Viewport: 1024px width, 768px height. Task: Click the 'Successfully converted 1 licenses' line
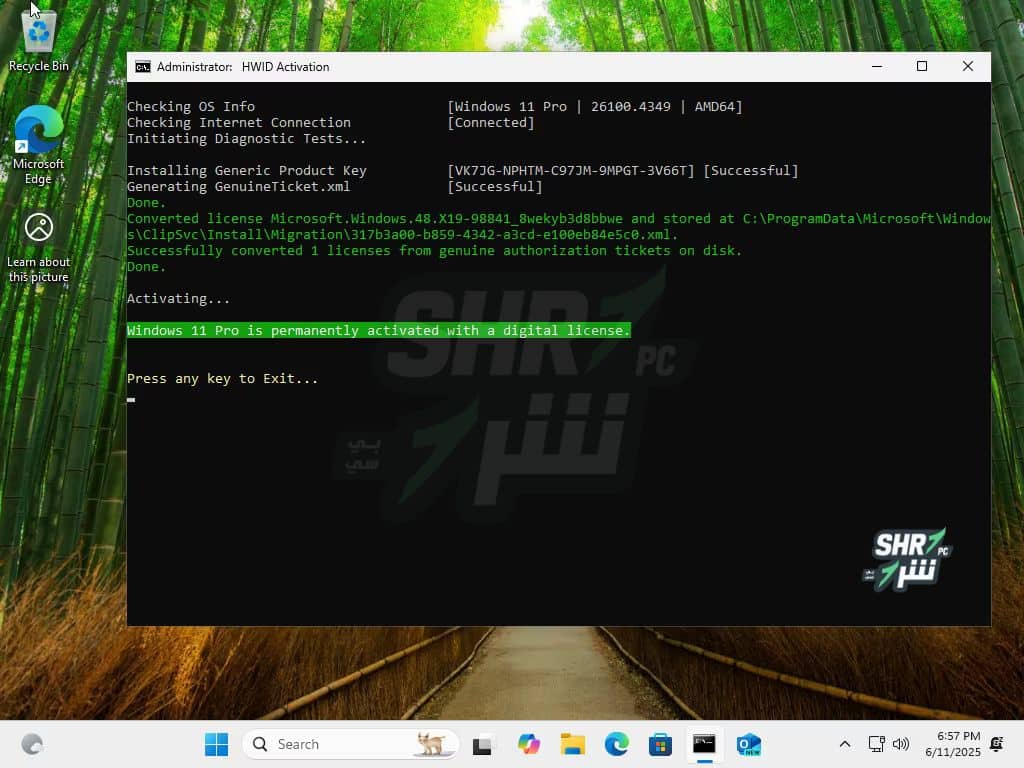434,251
